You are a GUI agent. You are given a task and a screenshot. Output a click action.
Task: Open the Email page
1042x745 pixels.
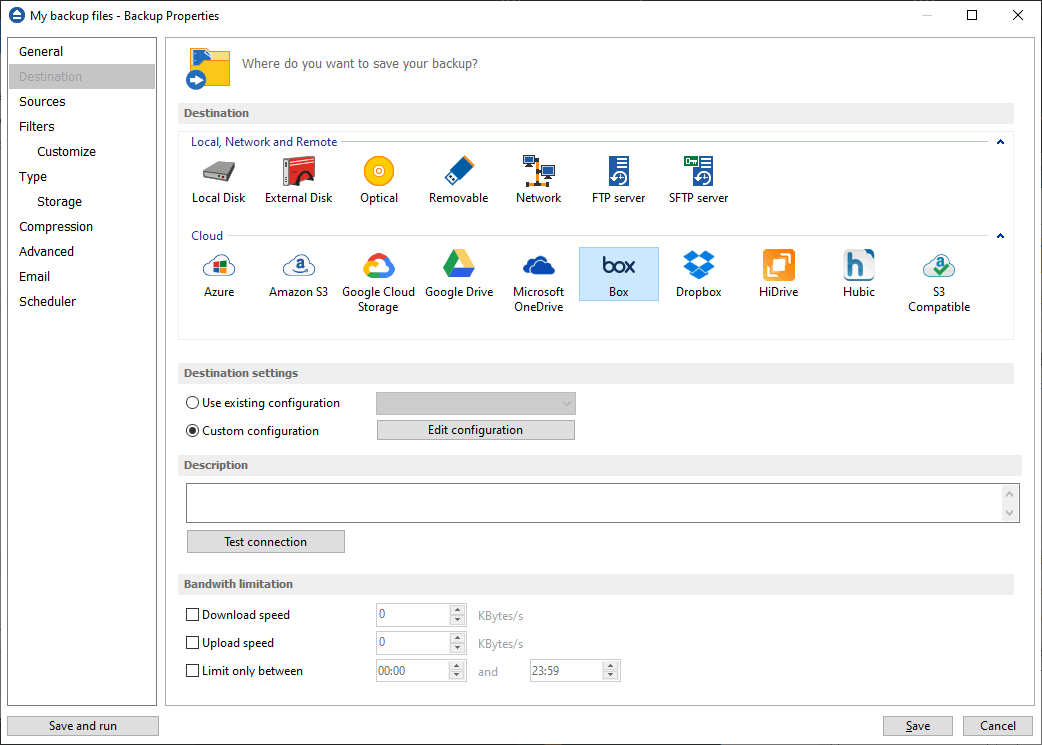point(82,276)
